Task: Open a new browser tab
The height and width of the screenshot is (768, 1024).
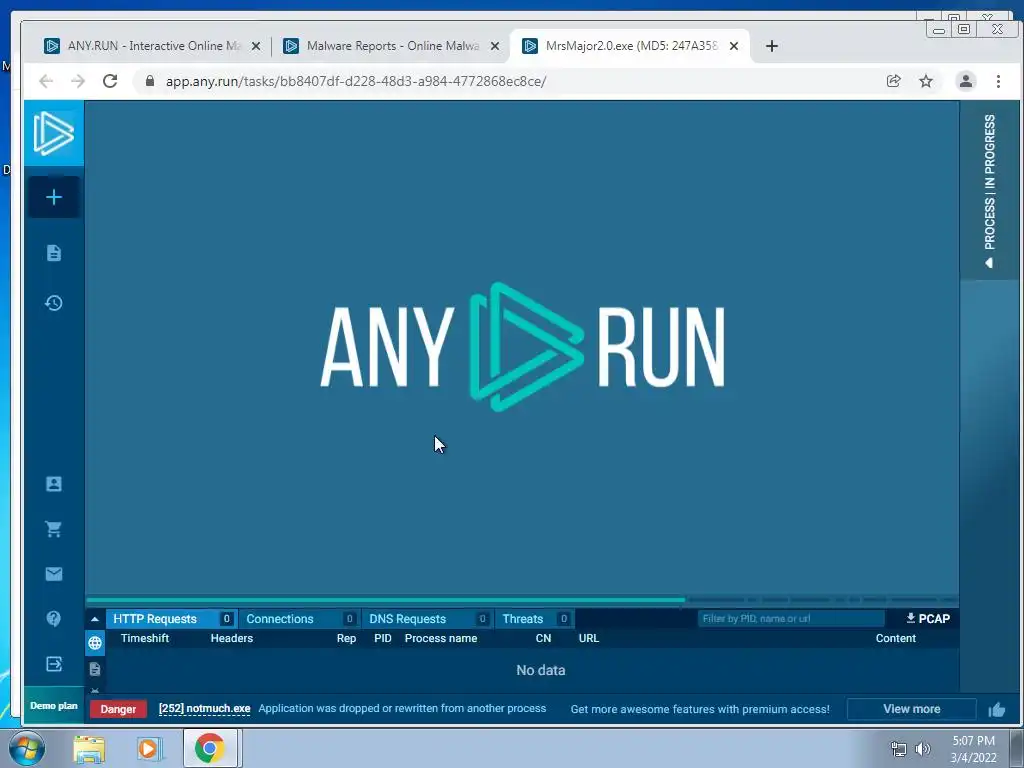Action: tap(772, 46)
